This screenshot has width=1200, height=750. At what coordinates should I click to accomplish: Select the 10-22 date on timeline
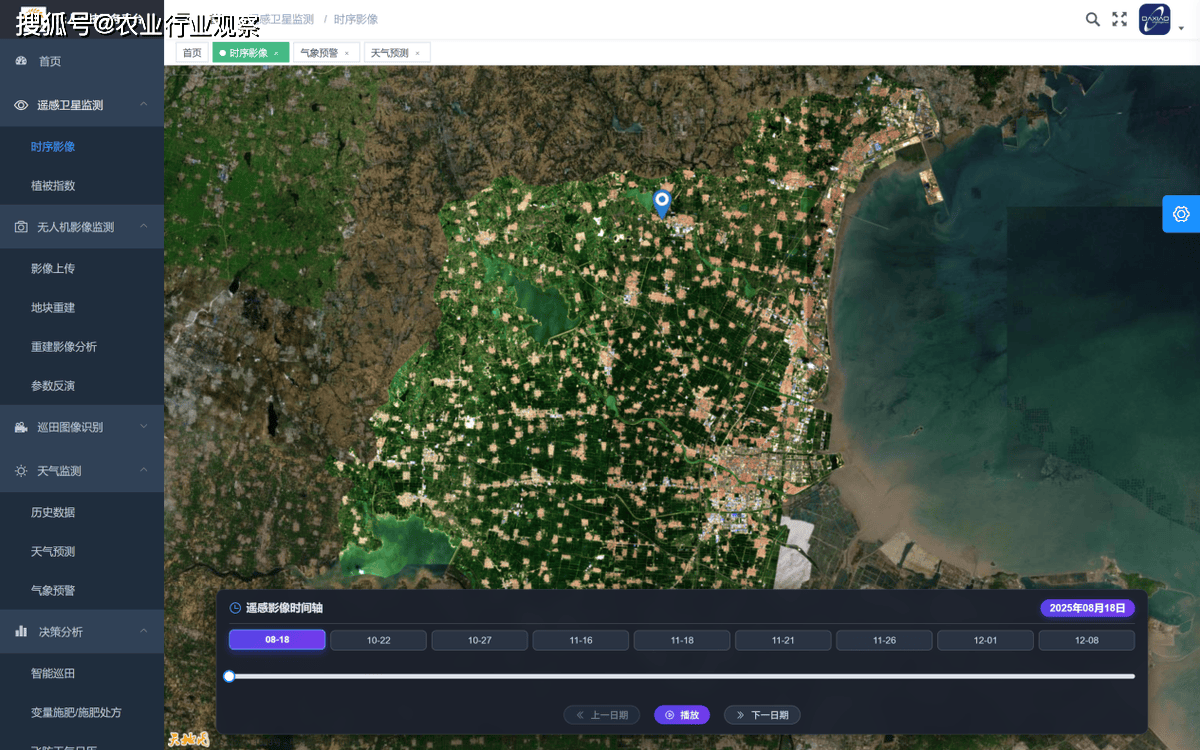pos(378,640)
